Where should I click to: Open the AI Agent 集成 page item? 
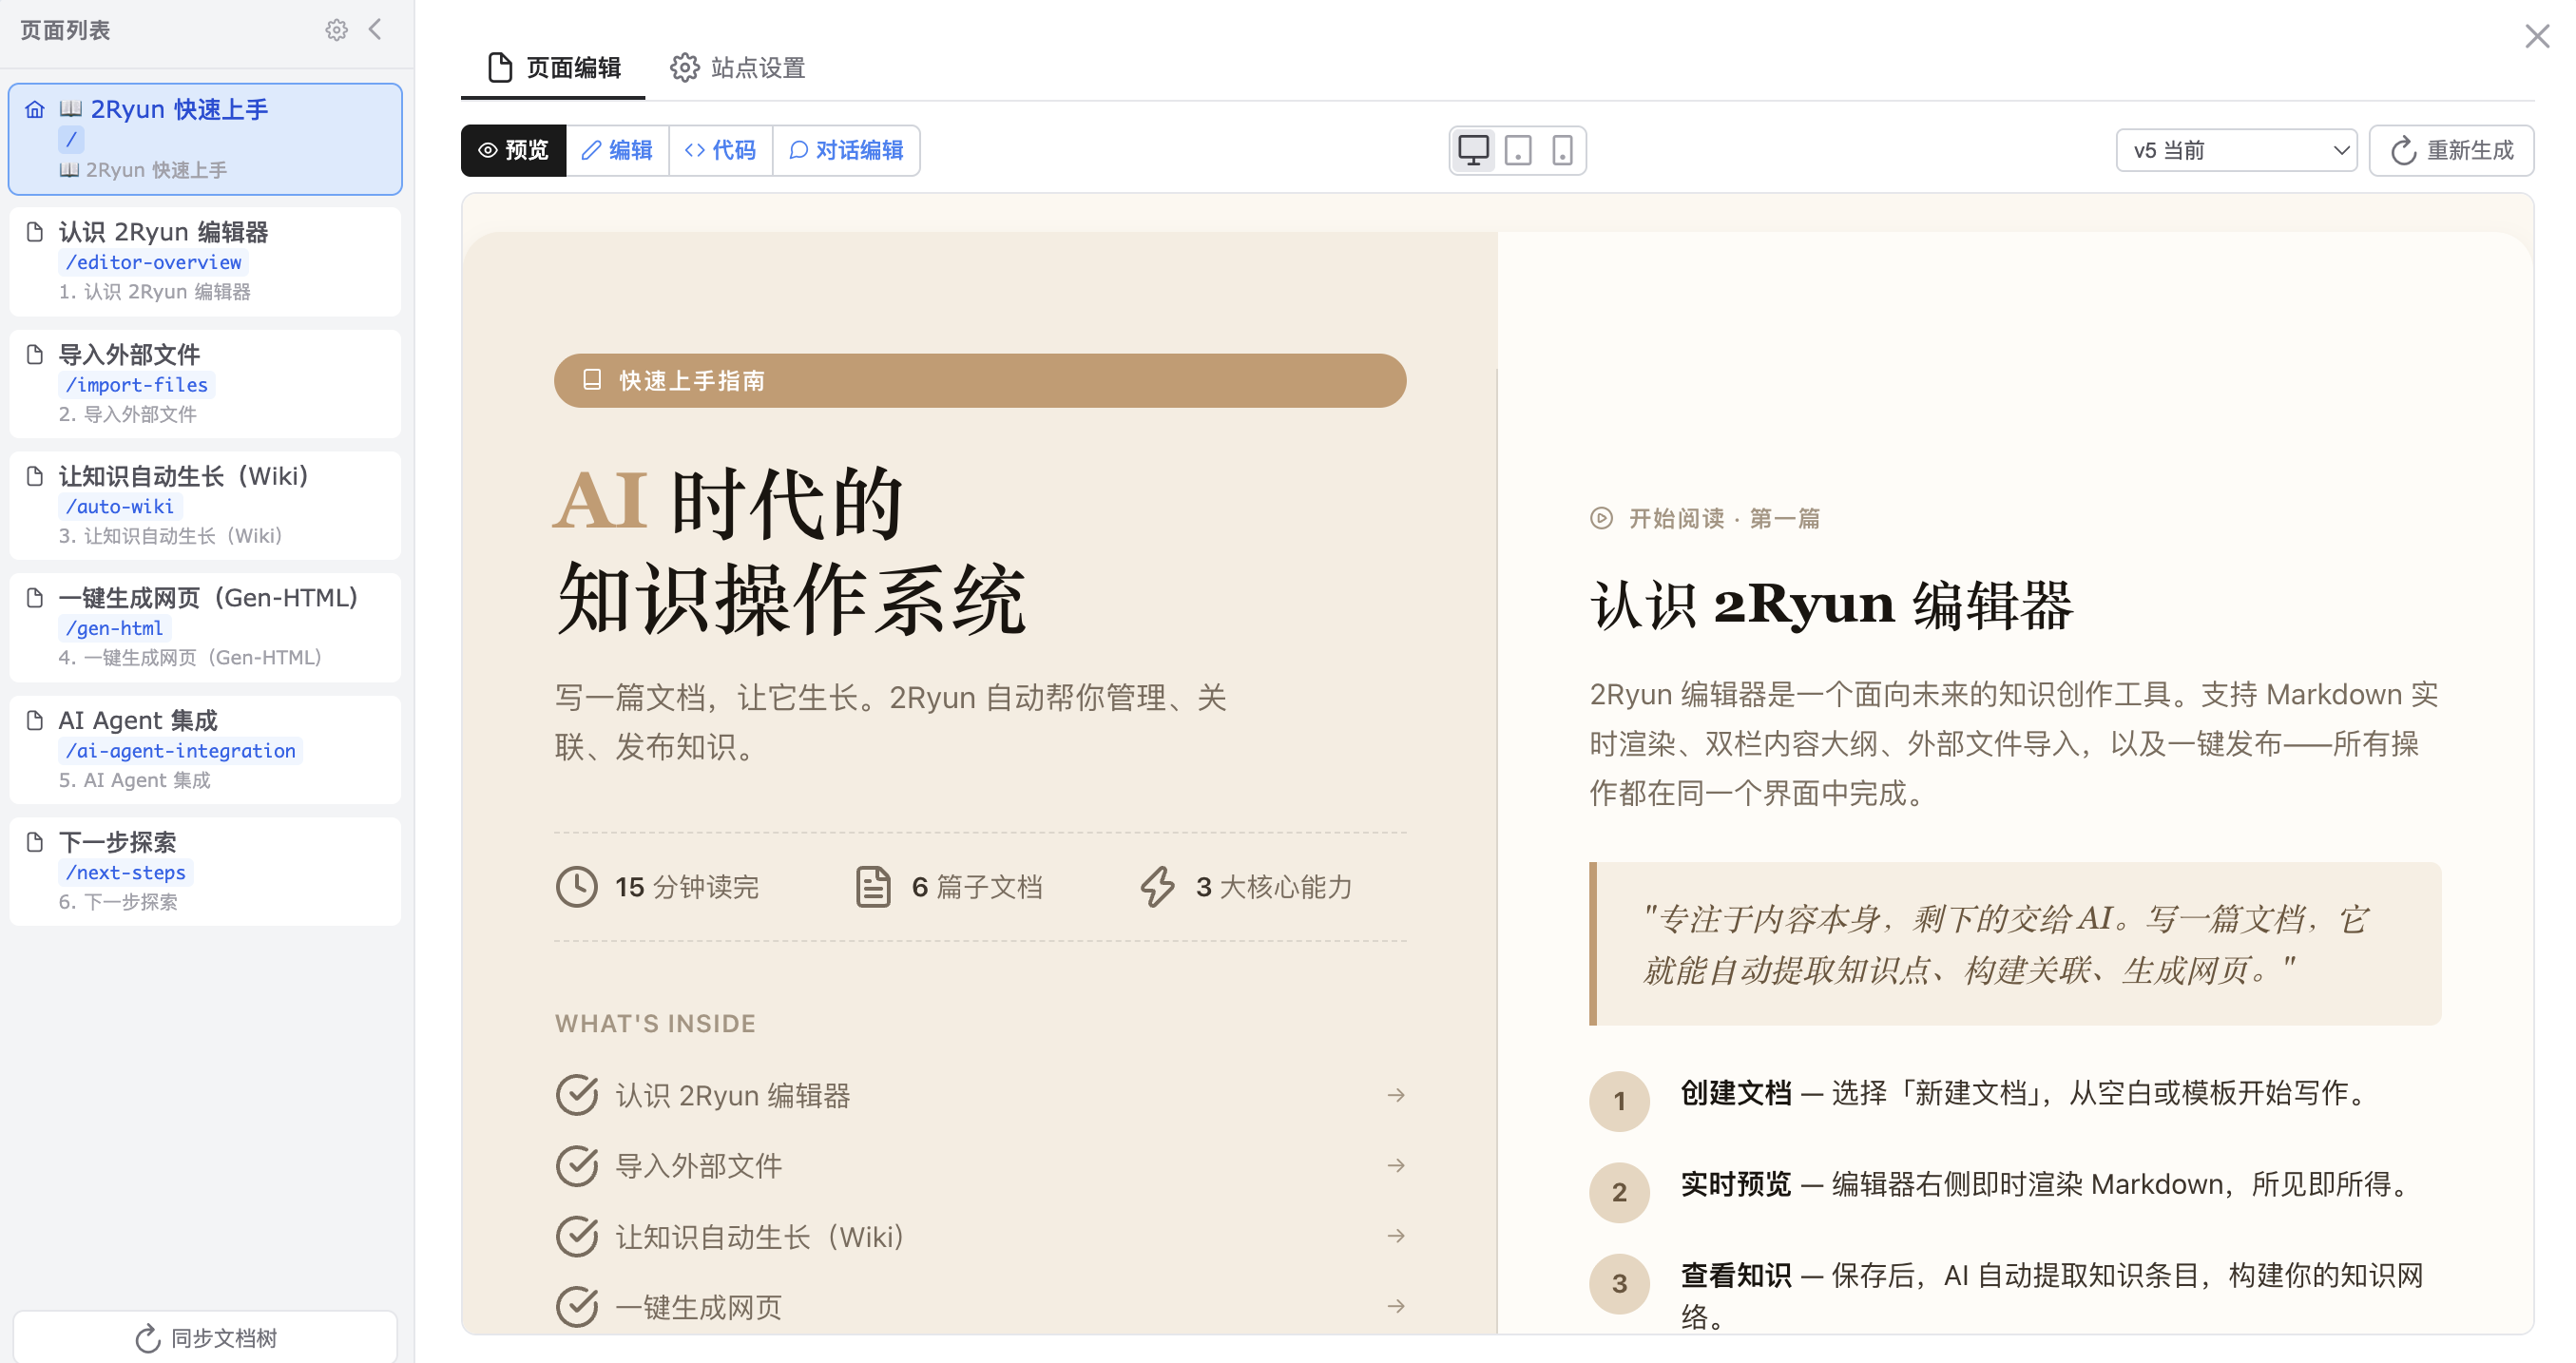(x=205, y=750)
